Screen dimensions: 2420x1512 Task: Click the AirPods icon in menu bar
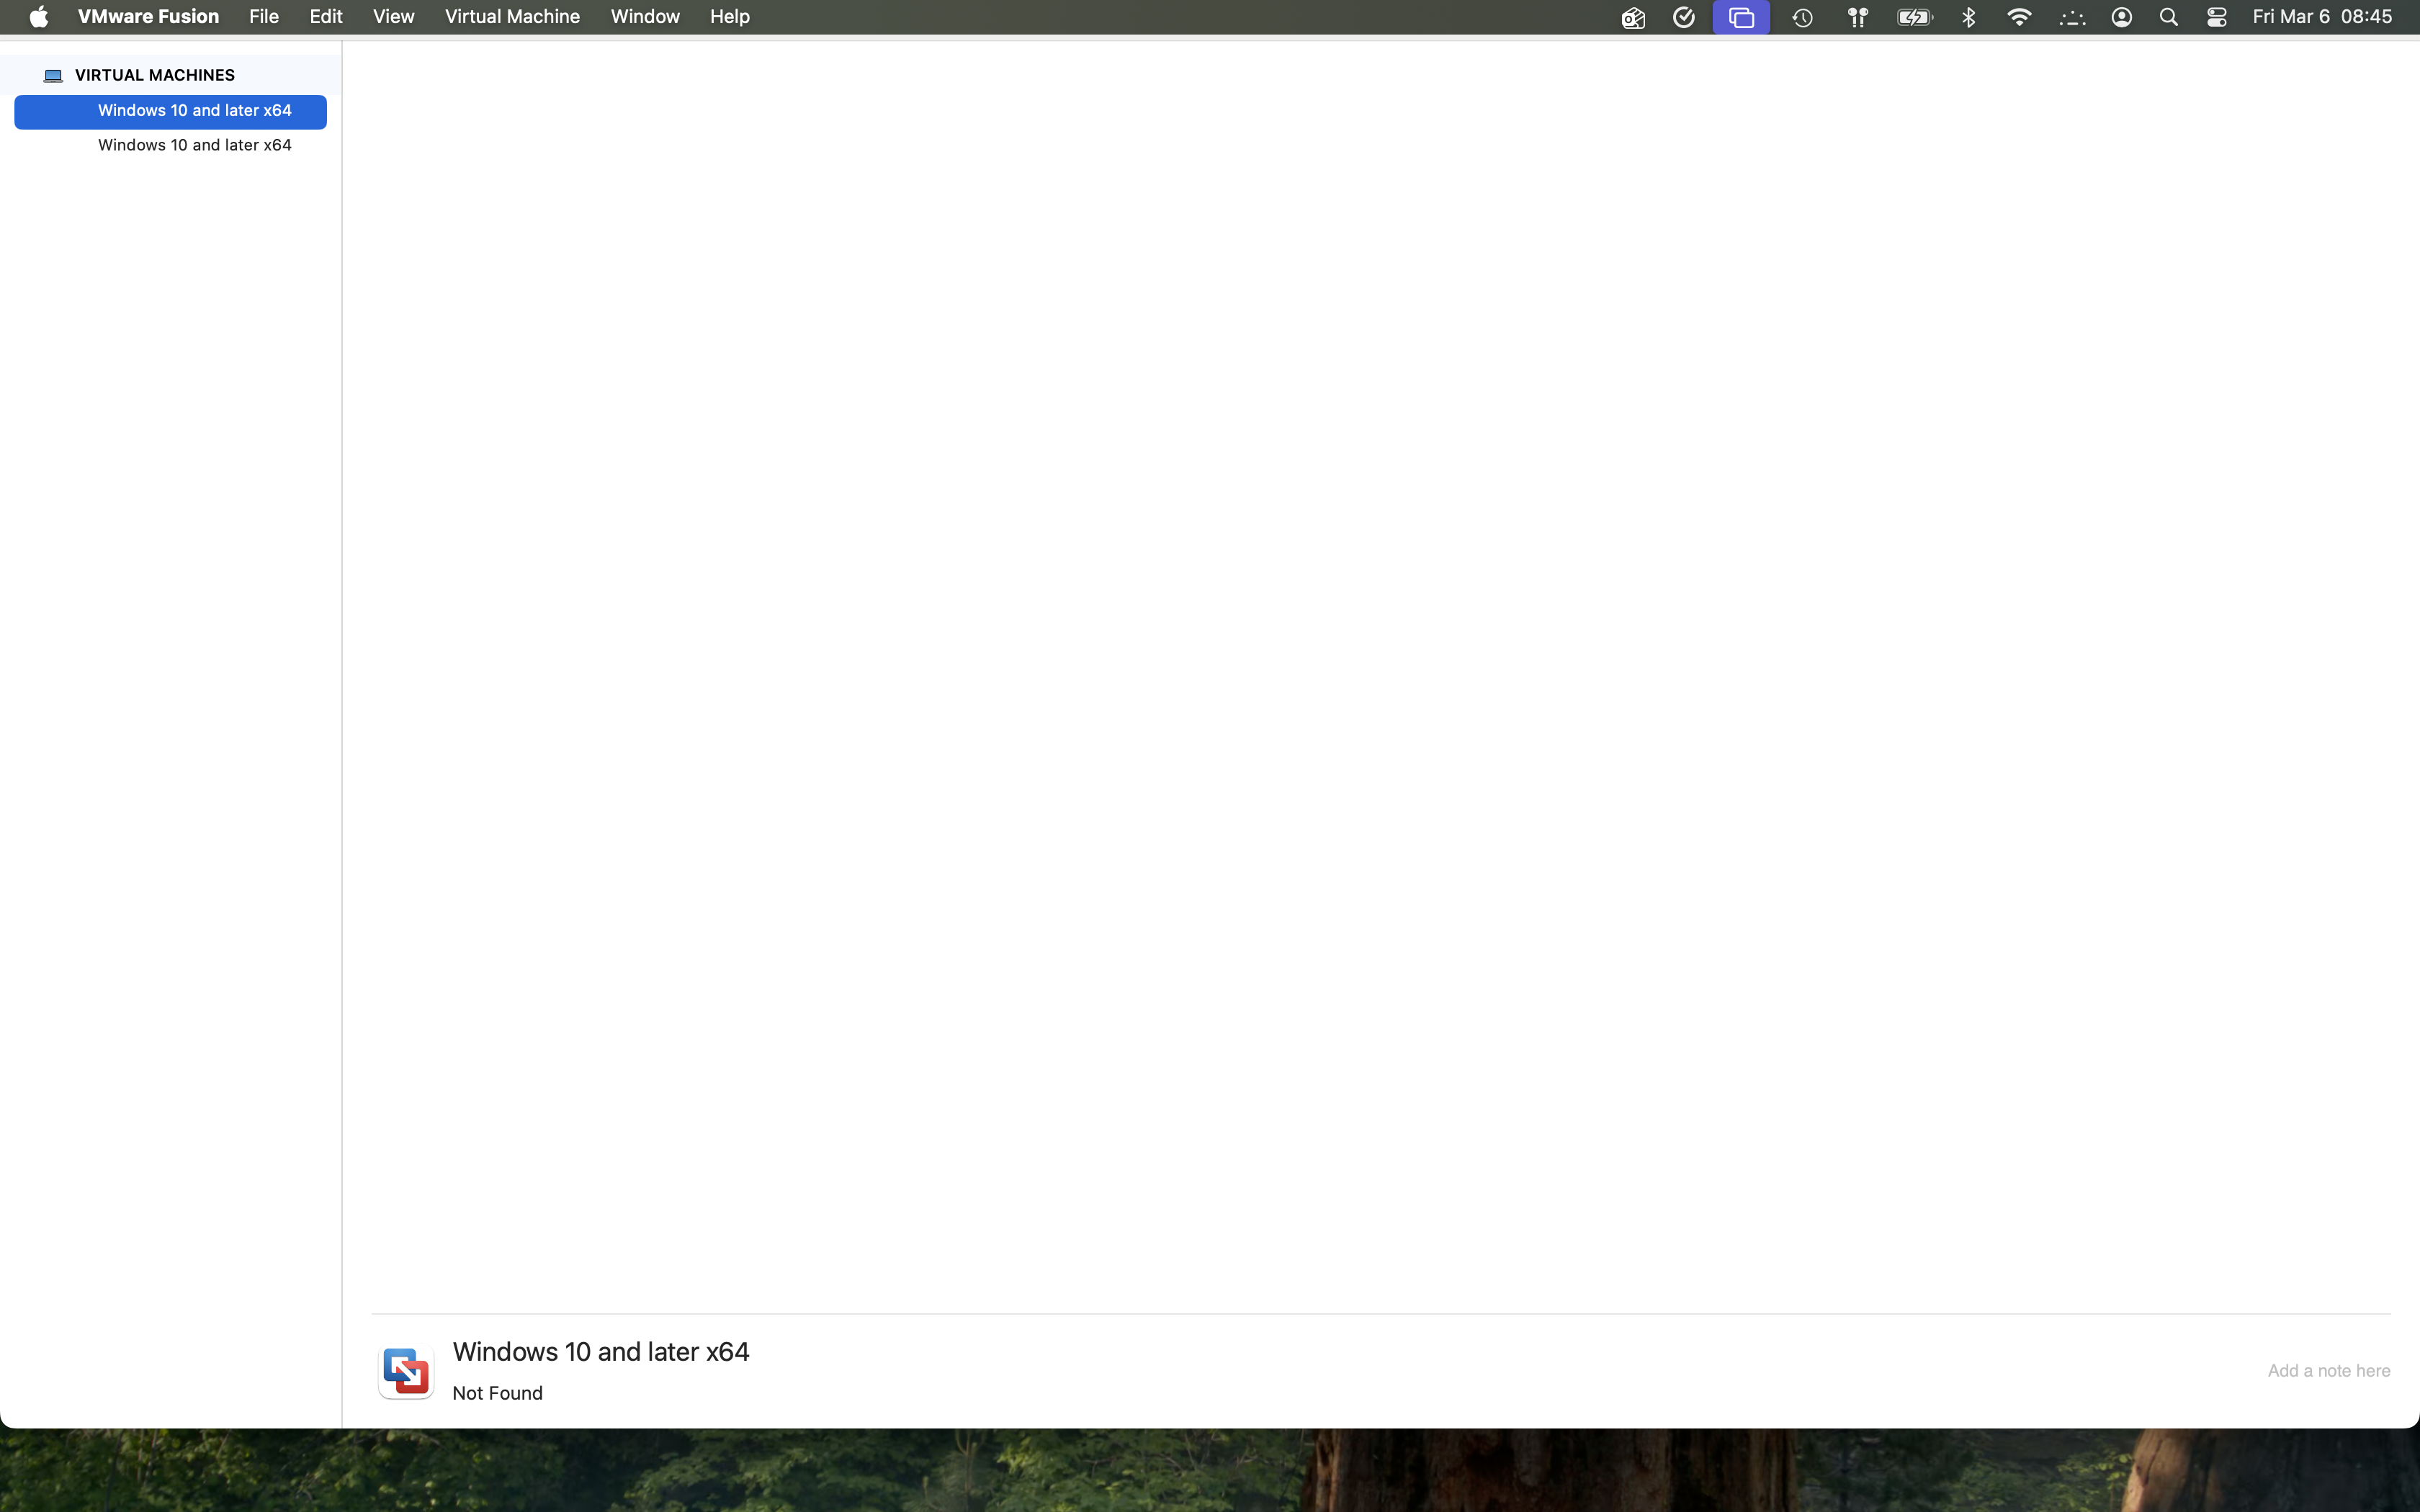(x=1857, y=17)
